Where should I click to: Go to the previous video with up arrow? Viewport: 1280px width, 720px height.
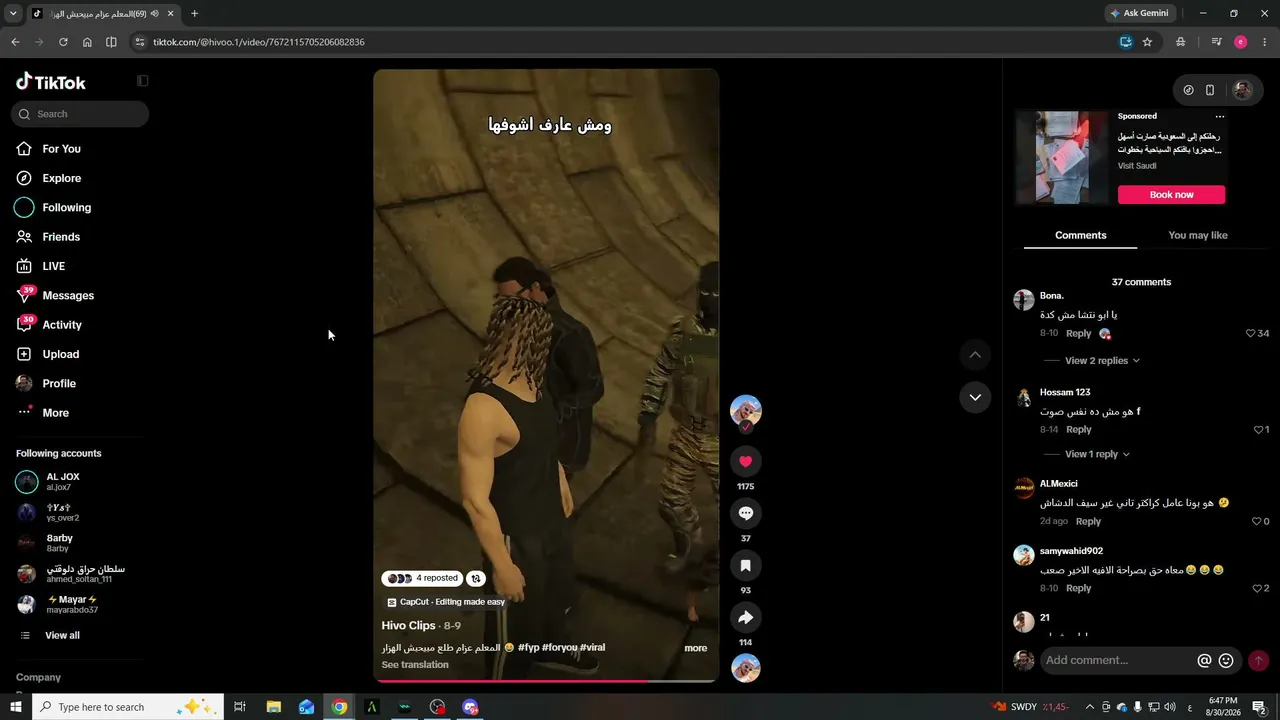point(975,355)
